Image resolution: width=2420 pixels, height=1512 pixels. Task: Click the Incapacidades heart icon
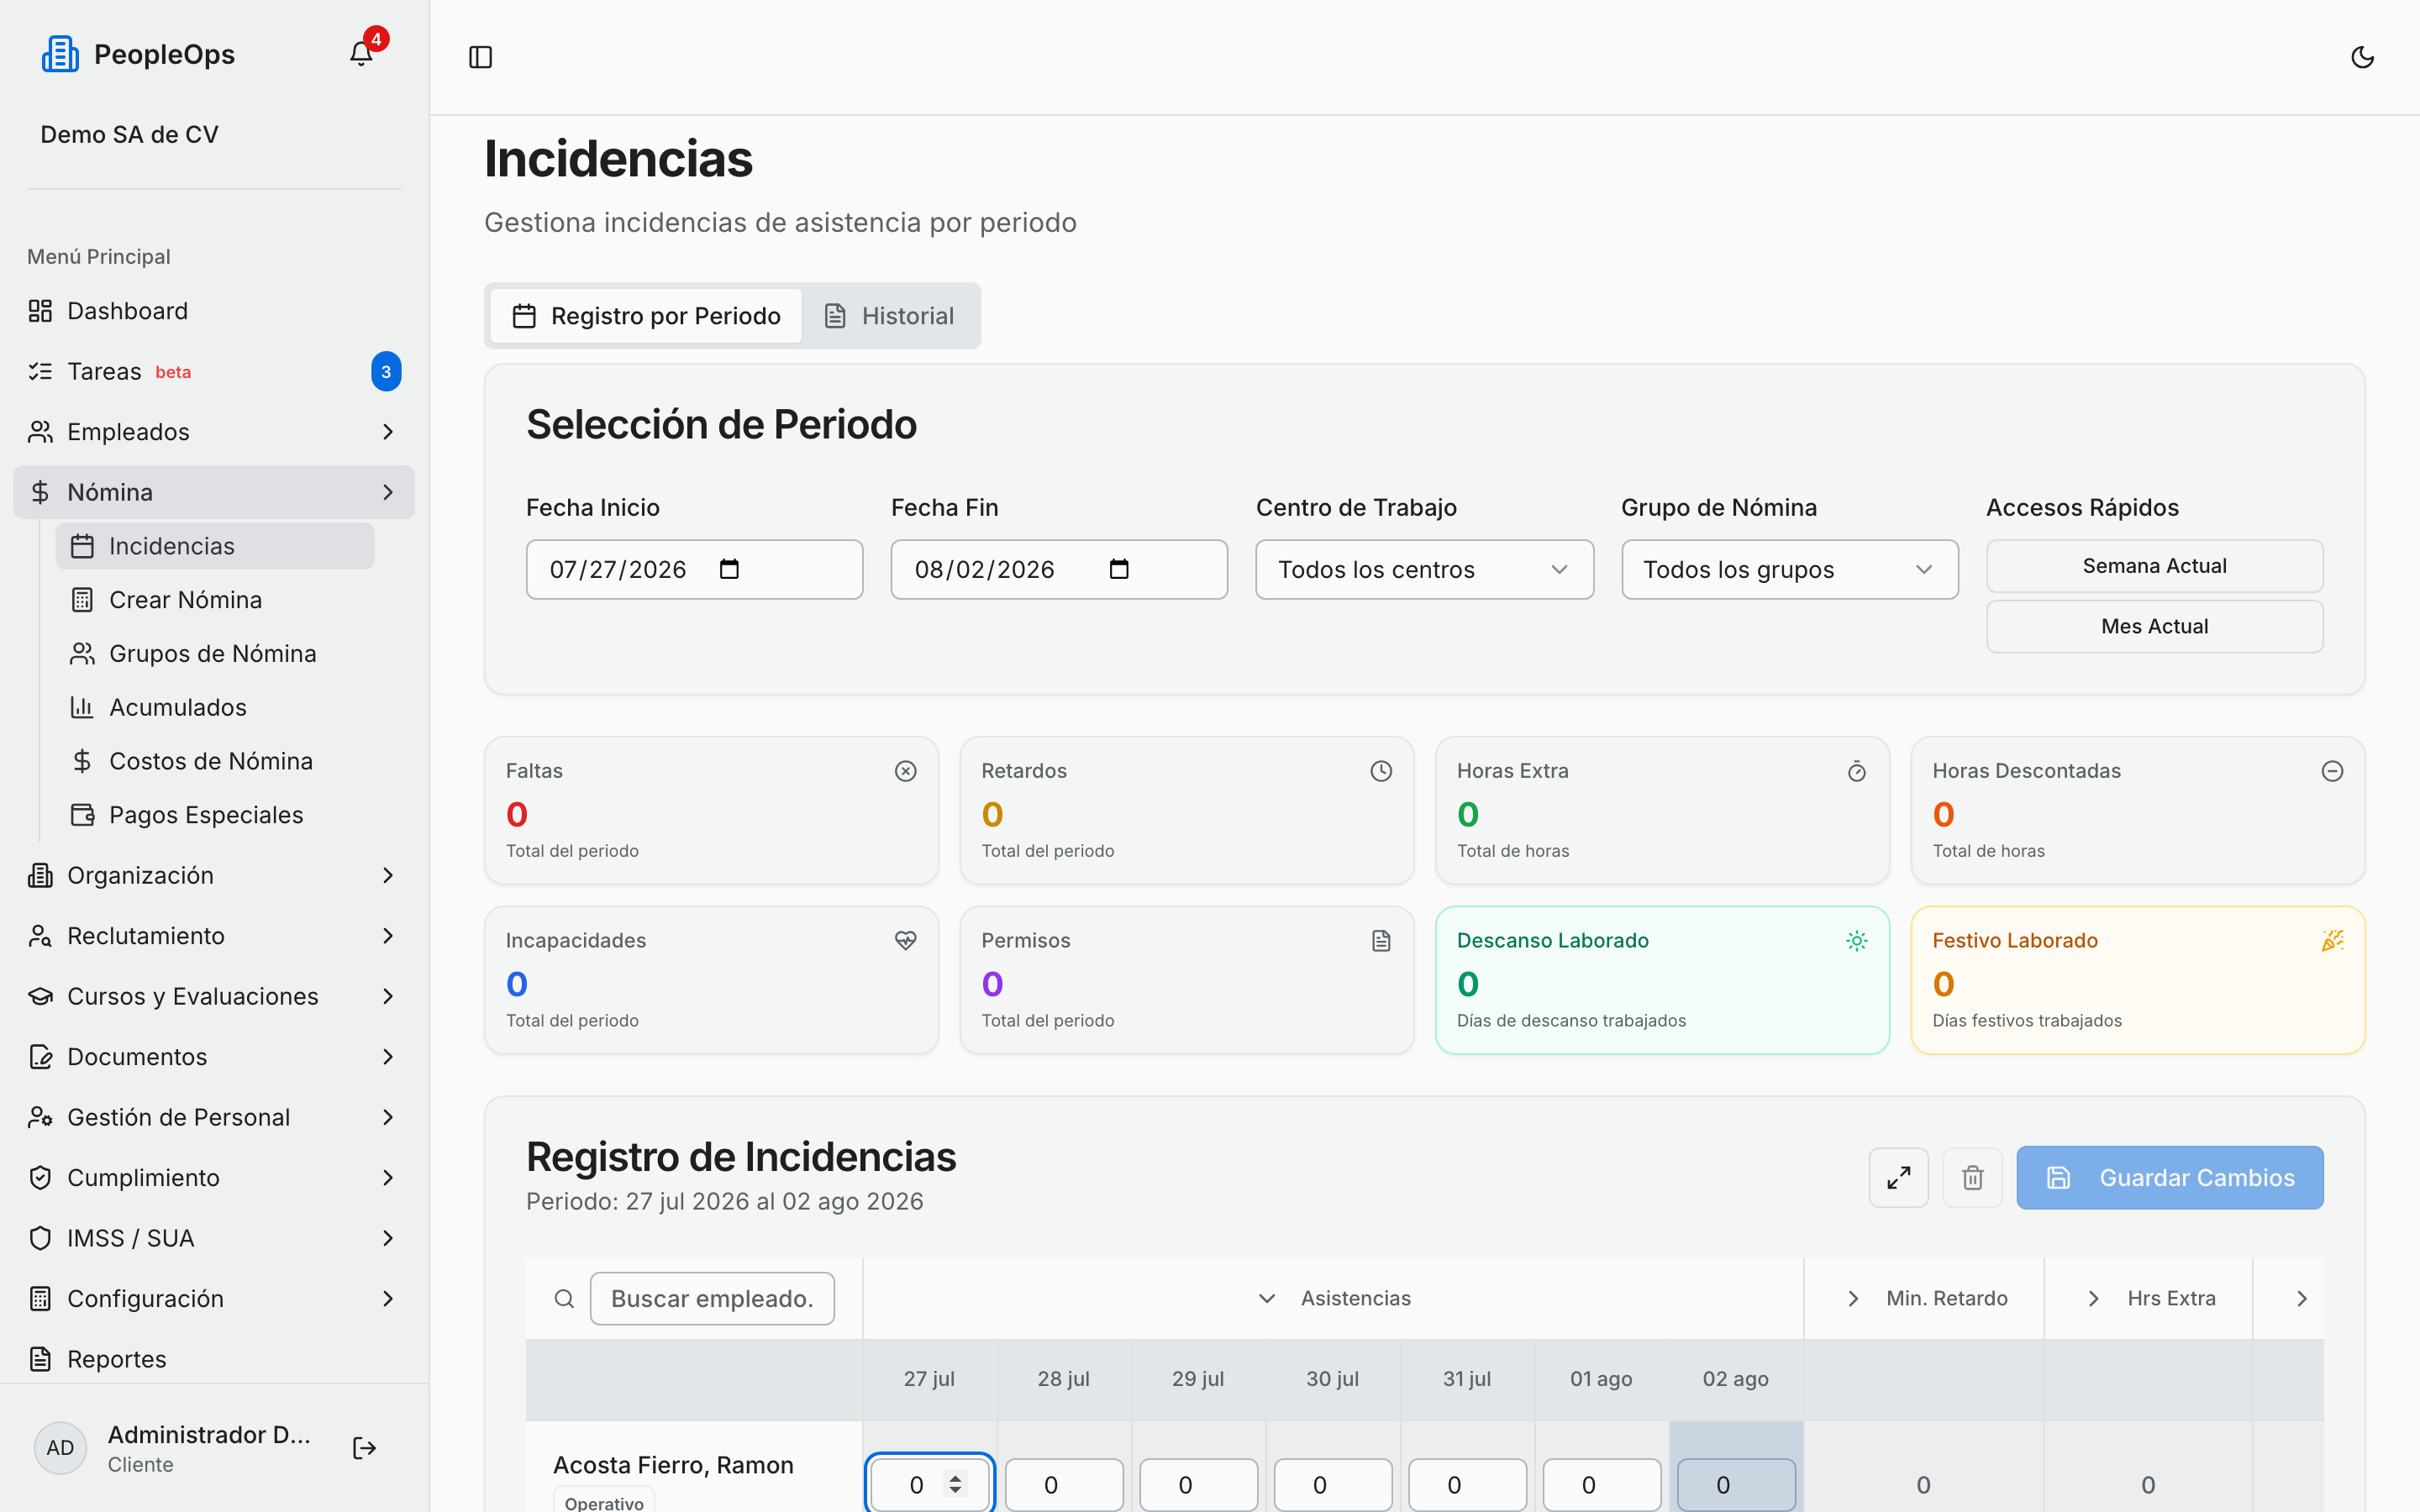tap(905, 940)
